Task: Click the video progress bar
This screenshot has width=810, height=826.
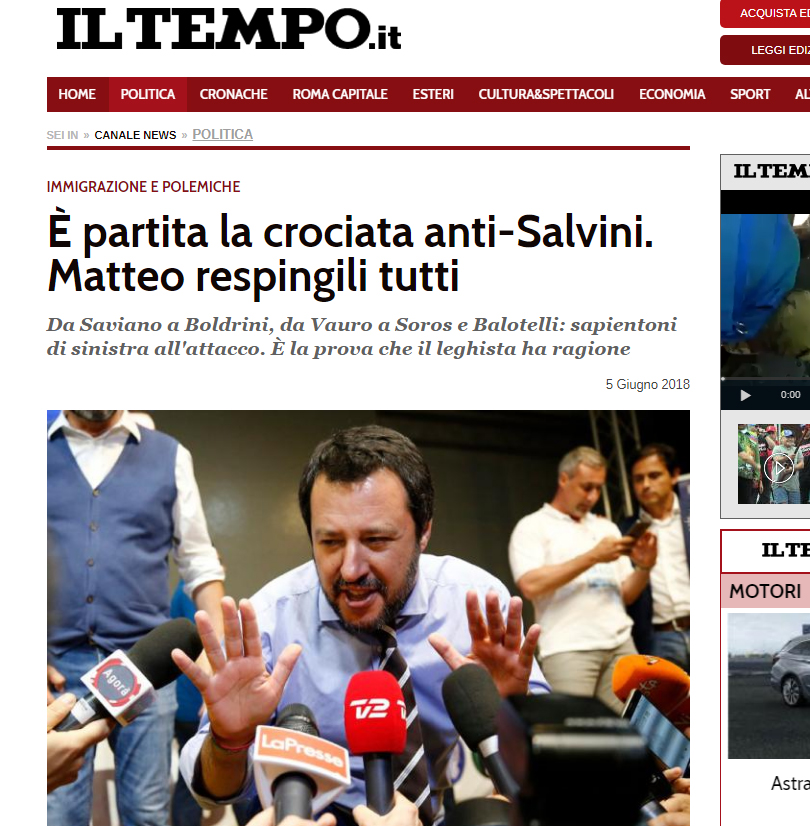Action: (765, 378)
